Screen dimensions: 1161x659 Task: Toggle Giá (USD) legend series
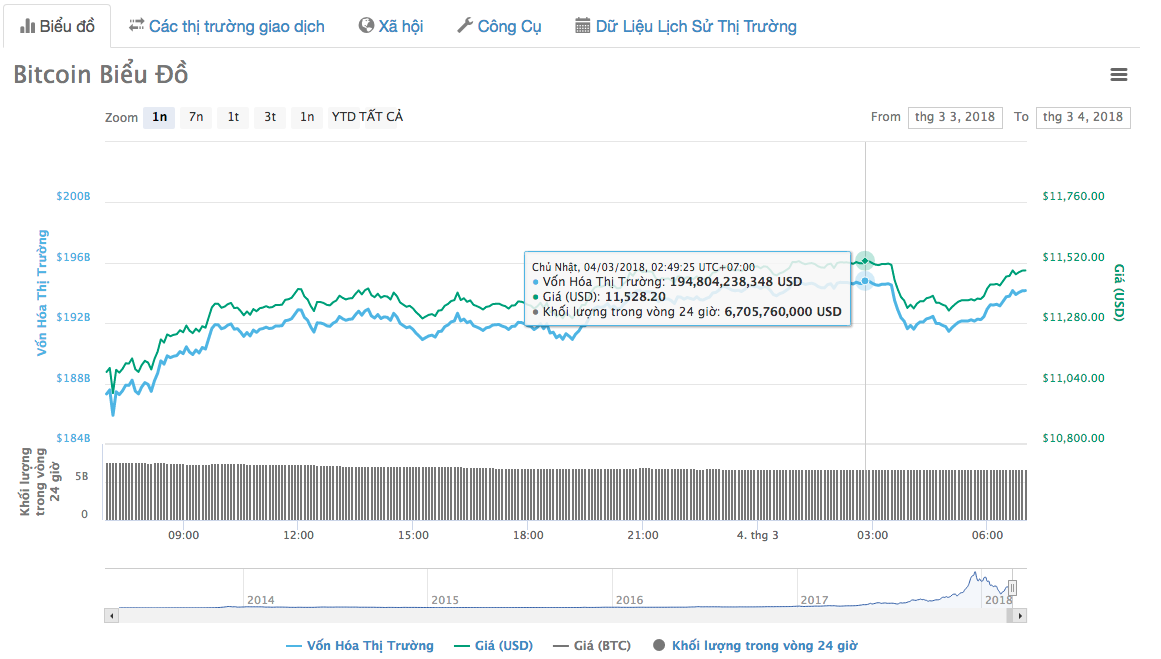click(x=494, y=646)
